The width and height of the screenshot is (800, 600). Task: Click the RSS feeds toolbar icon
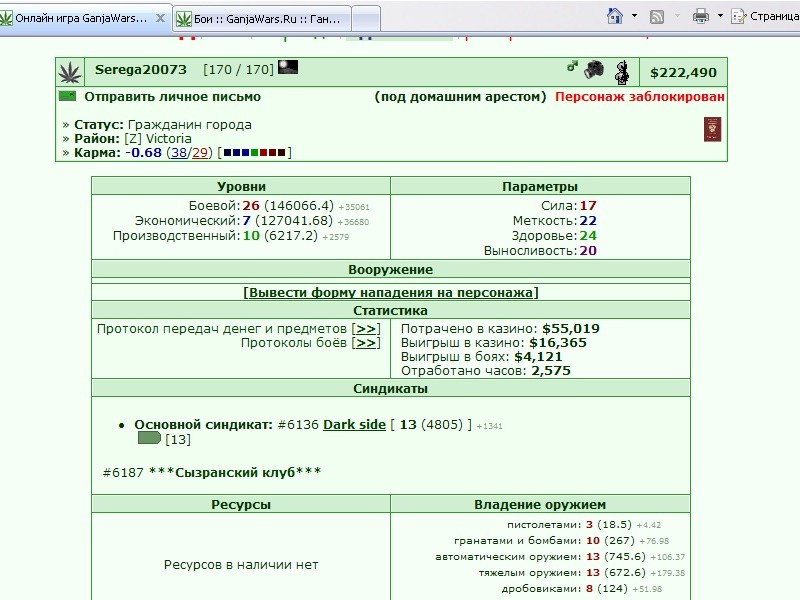click(657, 17)
